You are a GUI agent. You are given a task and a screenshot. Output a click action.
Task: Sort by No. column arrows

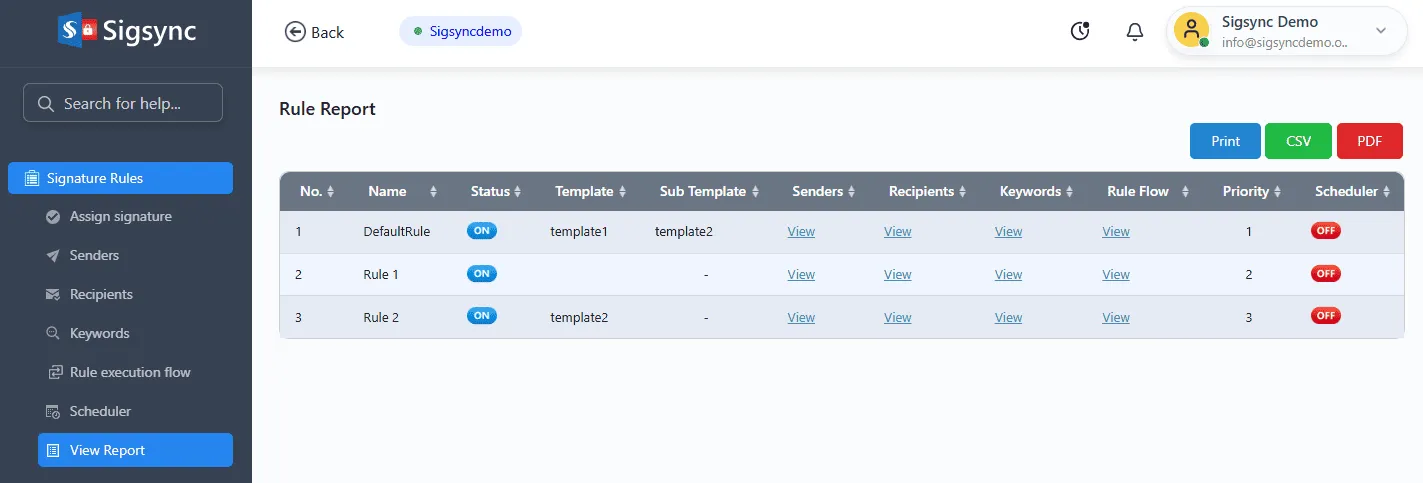tap(331, 191)
